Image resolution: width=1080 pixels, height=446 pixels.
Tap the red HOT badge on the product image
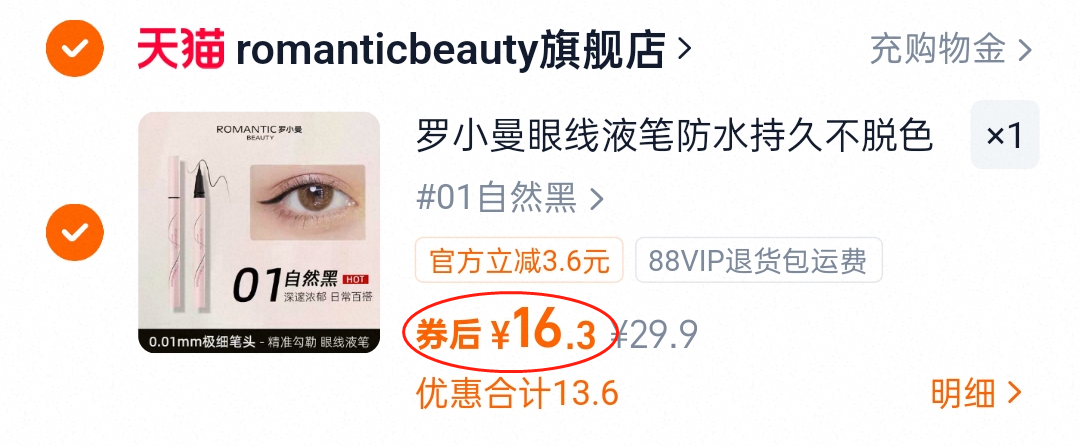coord(355,280)
